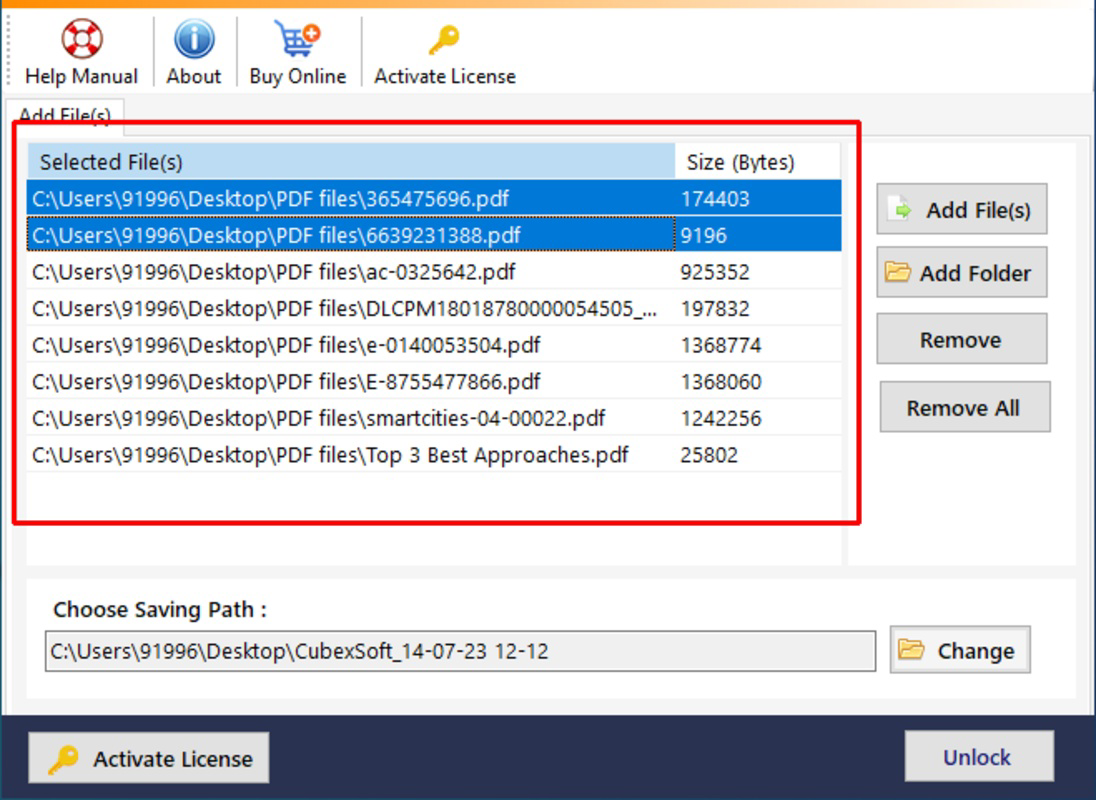Switch to the Add File(s) tab
This screenshot has height=800, width=1096.
(x=65, y=115)
